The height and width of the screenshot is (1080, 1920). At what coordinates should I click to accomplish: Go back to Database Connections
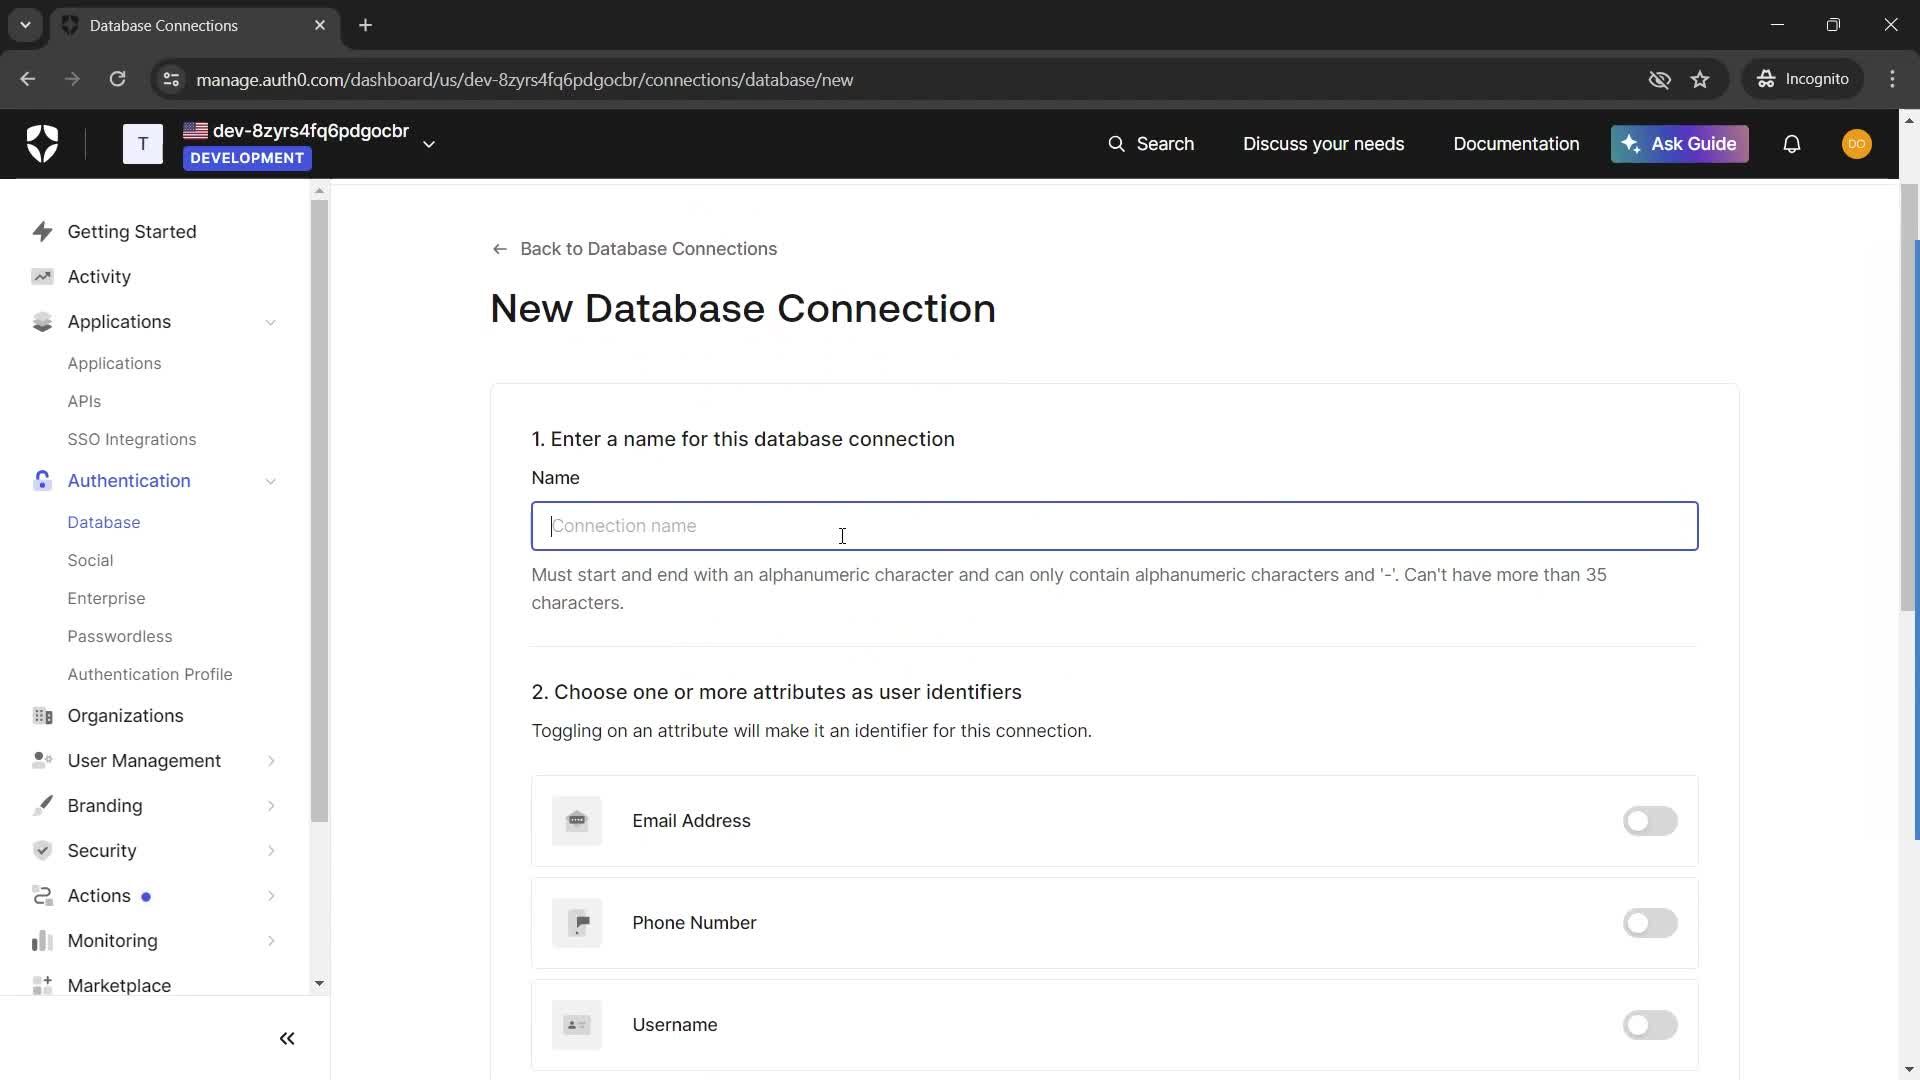(635, 249)
